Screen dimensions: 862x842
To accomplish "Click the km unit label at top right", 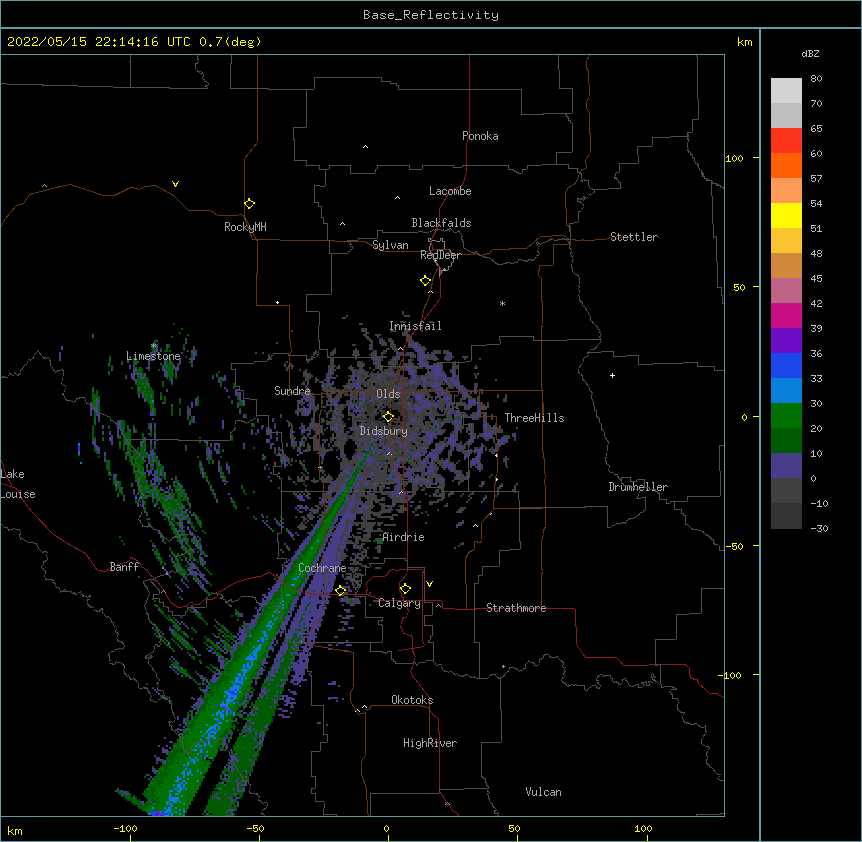I will pyautogui.click(x=744, y=42).
